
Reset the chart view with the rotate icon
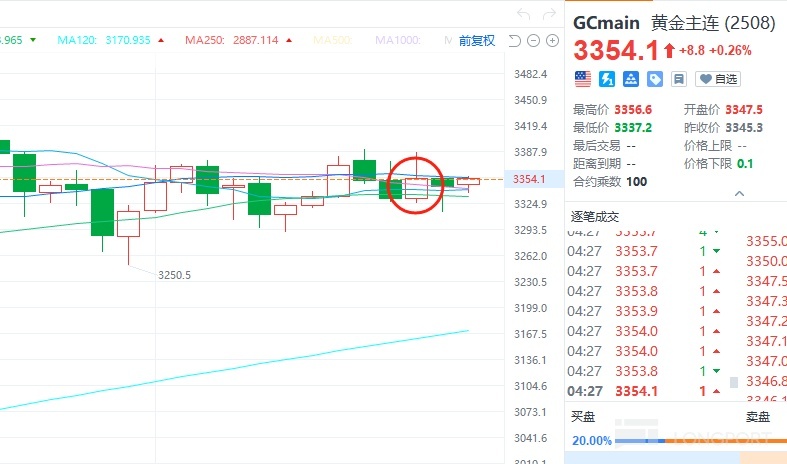click(515, 40)
